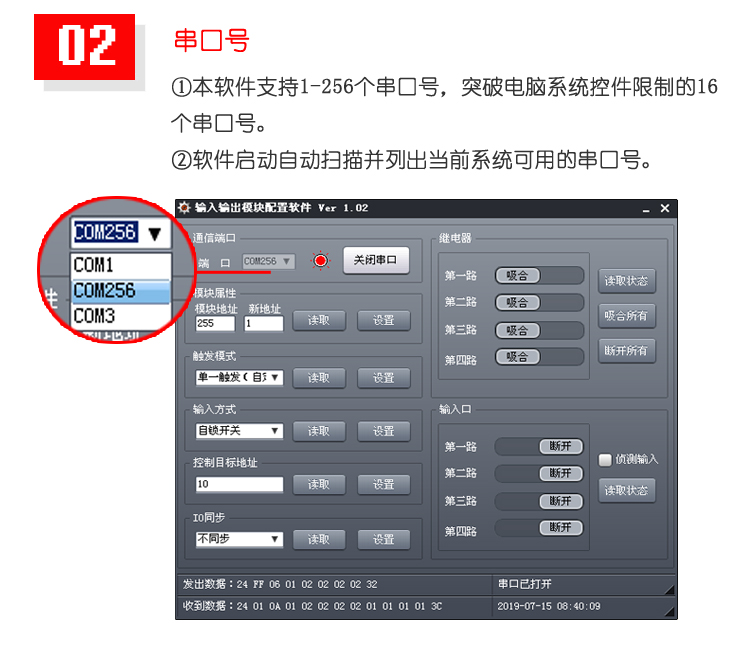
Task: Click the 吸合所有 button
Action: pos(627,316)
